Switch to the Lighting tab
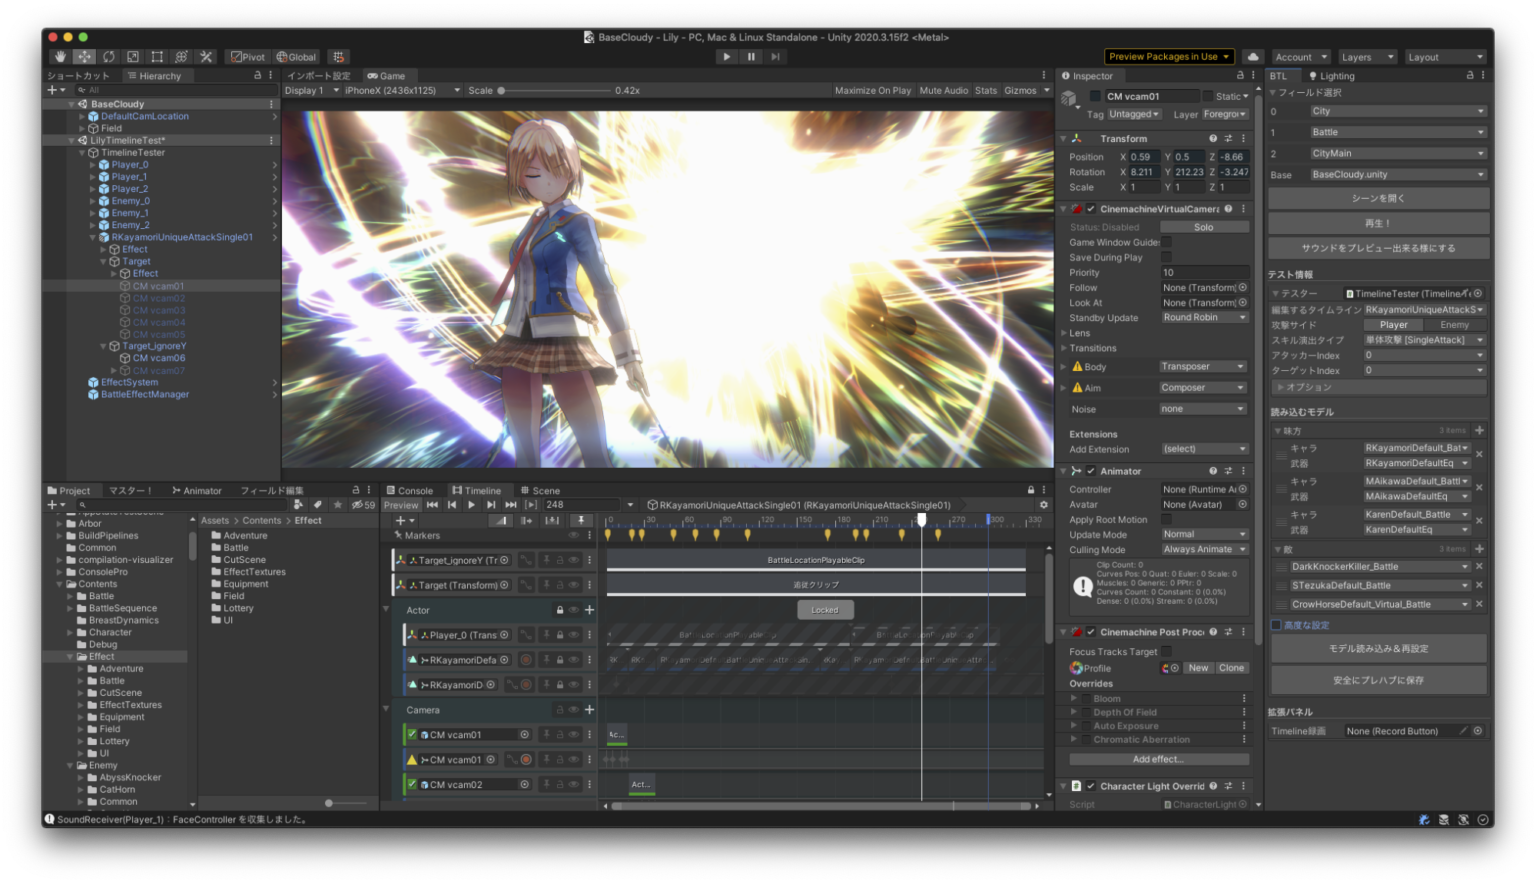This screenshot has height=884, width=1536. tap(1331, 76)
